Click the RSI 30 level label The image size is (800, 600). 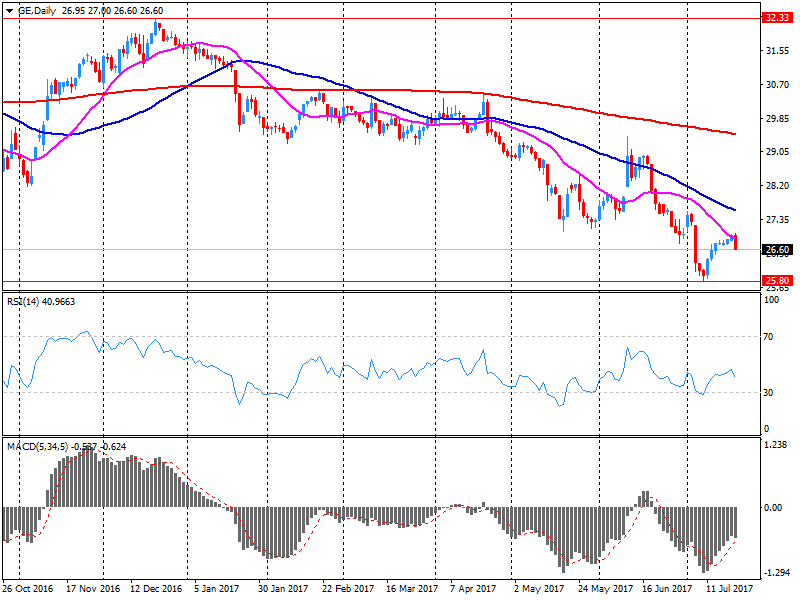click(x=768, y=393)
